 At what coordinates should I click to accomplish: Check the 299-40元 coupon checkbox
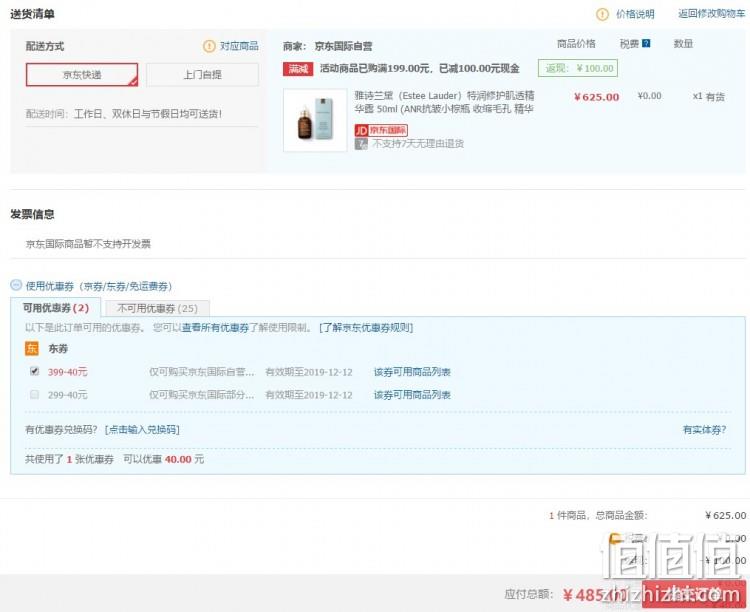(x=34, y=394)
